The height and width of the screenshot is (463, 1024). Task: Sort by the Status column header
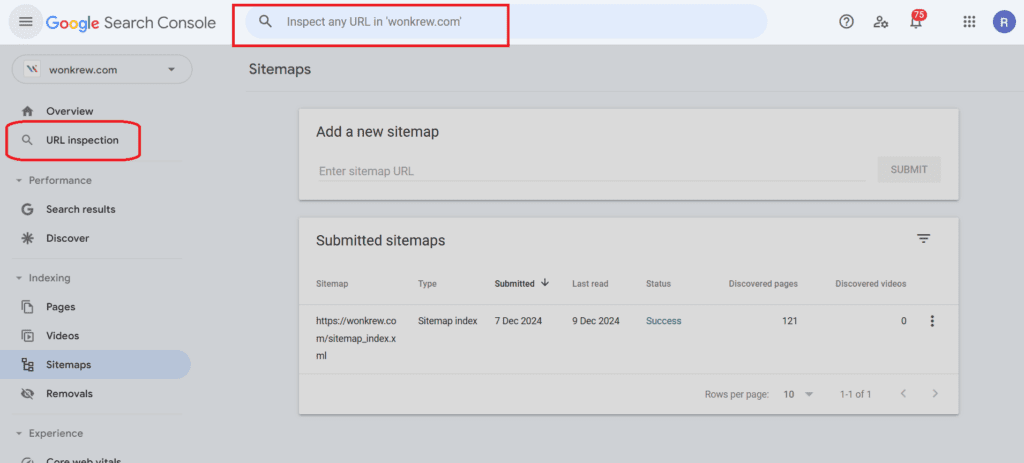(x=658, y=283)
